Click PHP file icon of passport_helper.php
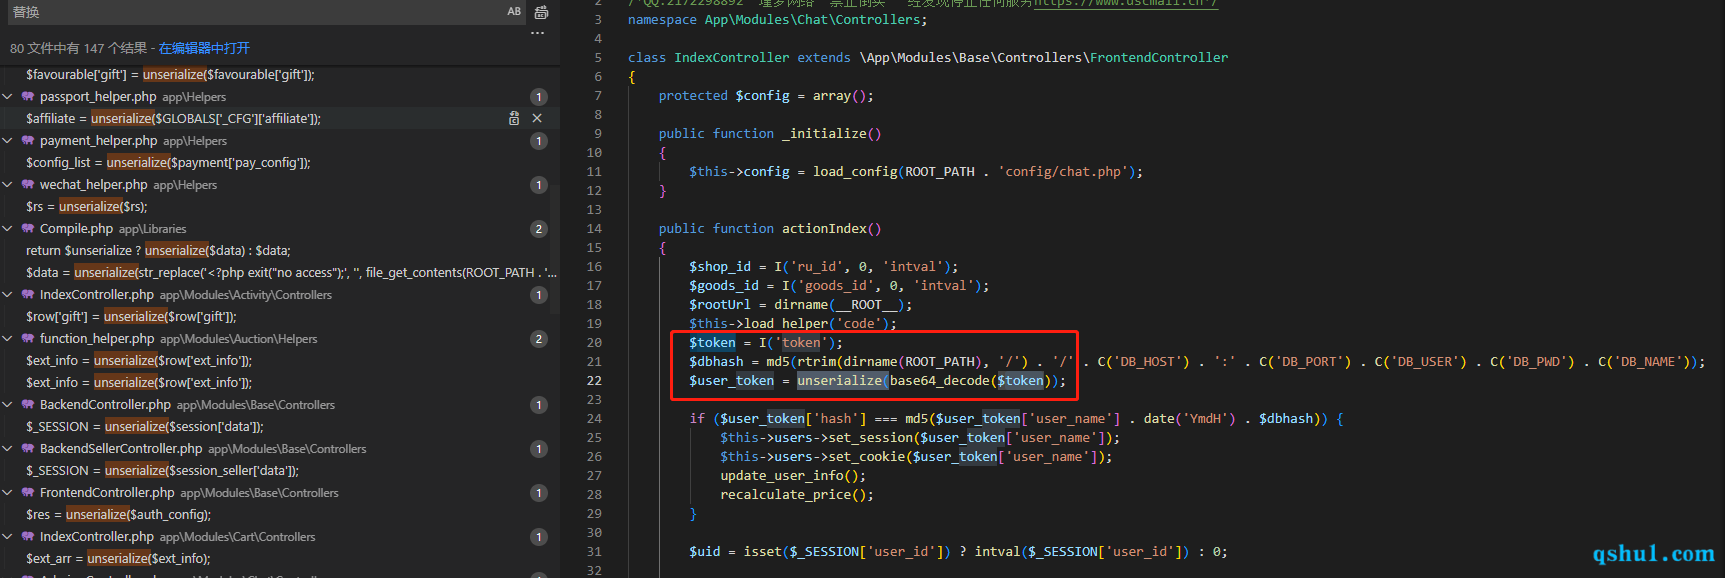 click(x=28, y=96)
